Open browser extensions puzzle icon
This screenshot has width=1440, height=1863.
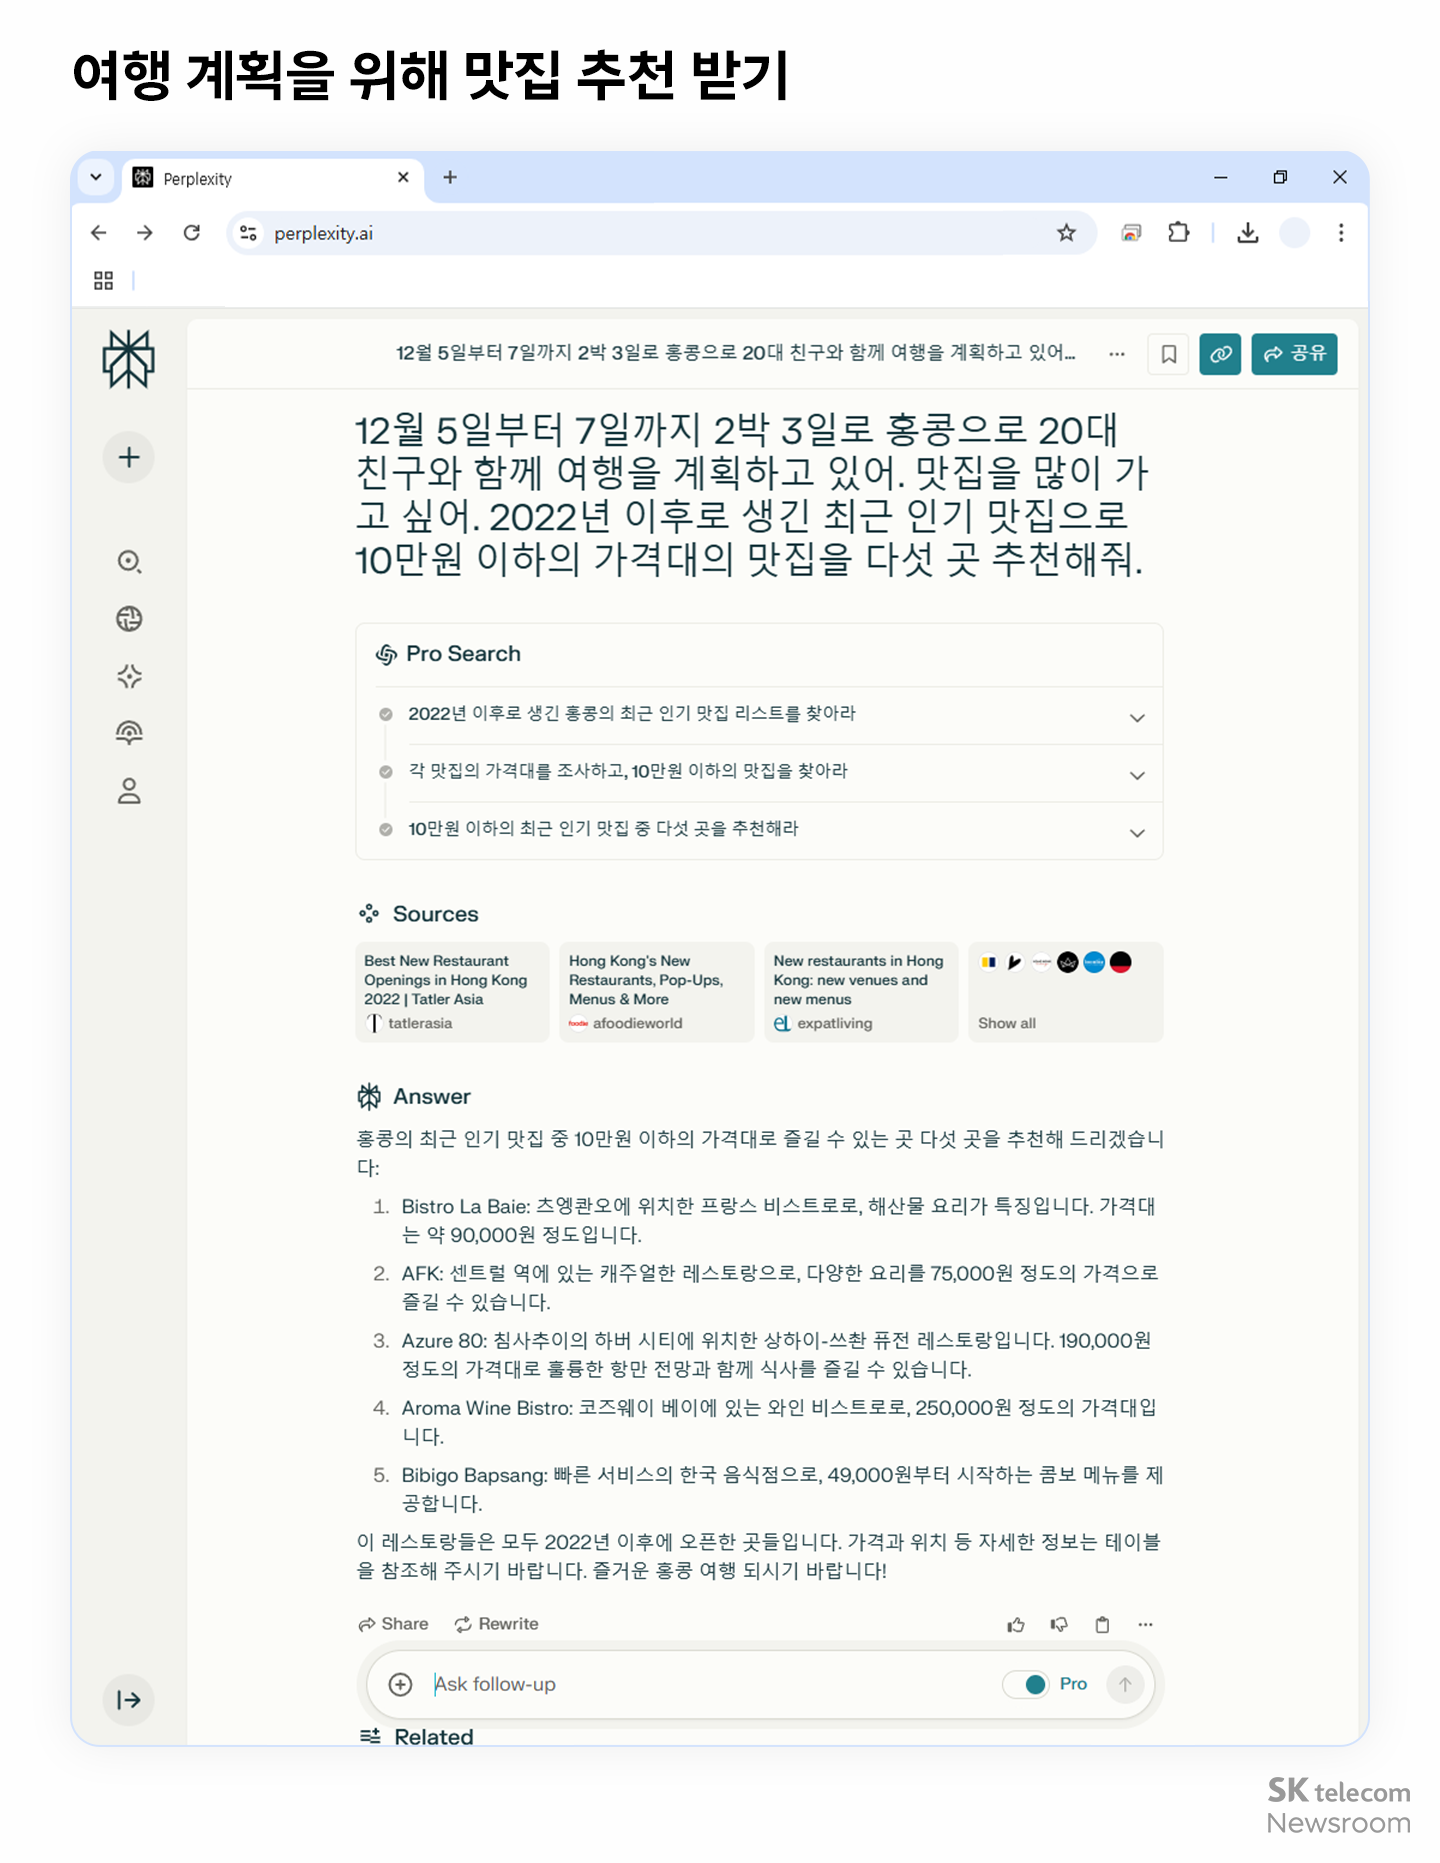pos(1179,233)
